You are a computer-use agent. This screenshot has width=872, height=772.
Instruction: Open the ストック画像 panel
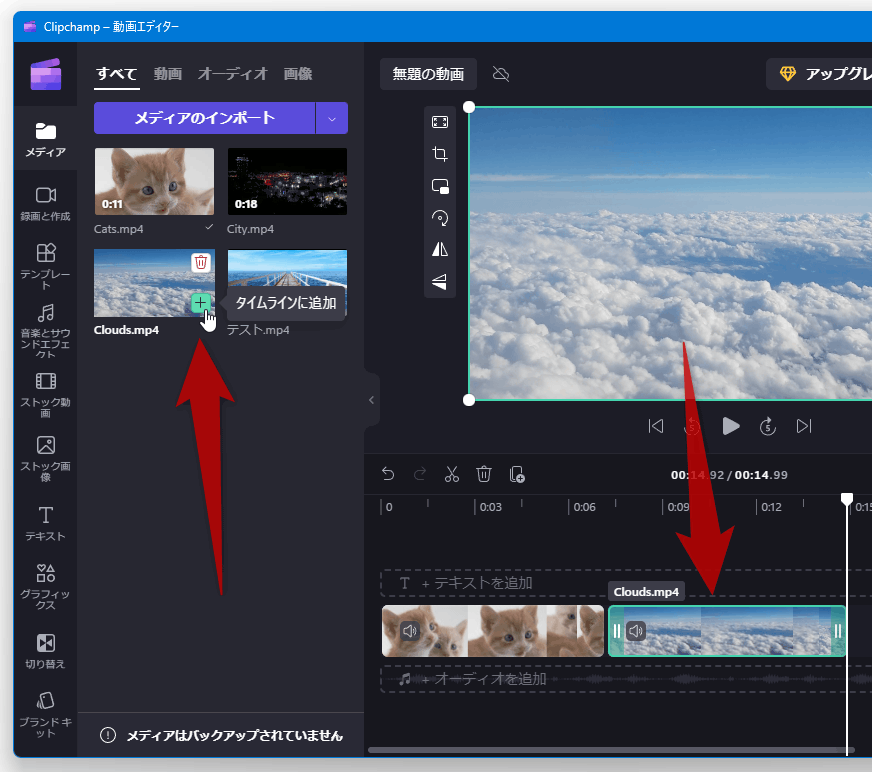click(x=46, y=458)
